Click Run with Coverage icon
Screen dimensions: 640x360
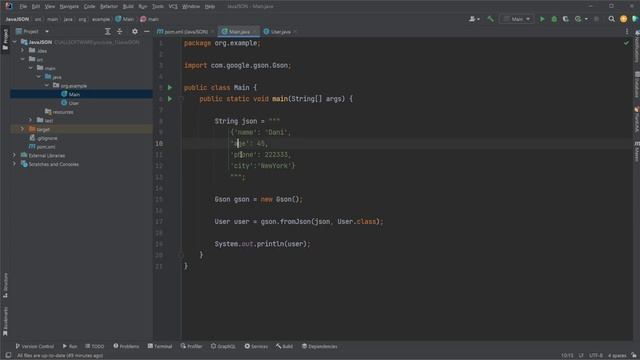coord(566,19)
